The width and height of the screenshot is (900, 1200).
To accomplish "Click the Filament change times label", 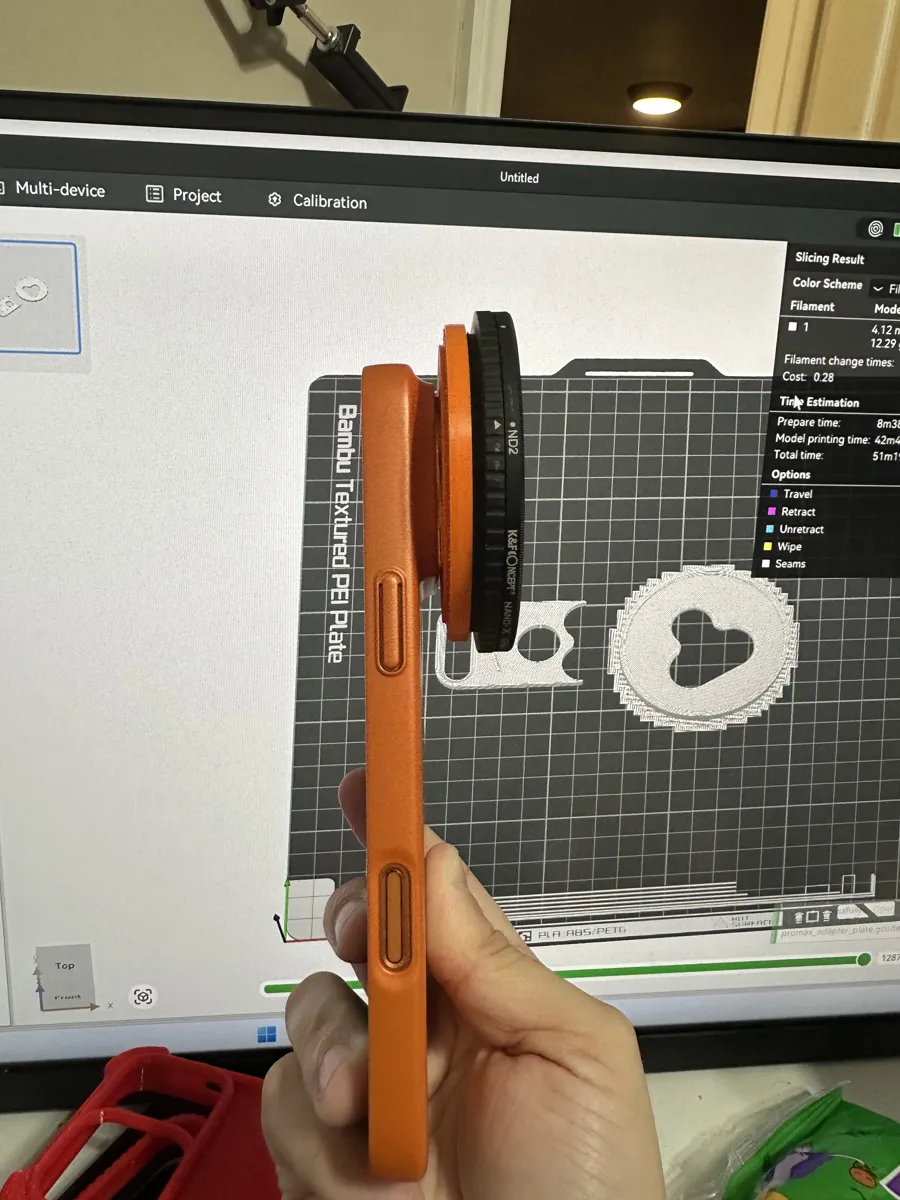I will pyautogui.click(x=838, y=360).
